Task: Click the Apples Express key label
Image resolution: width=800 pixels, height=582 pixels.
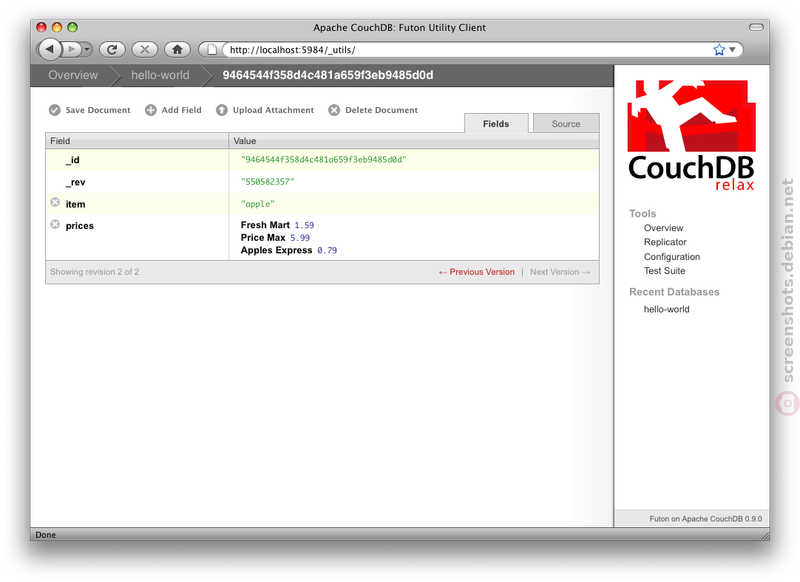Action: click(277, 250)
